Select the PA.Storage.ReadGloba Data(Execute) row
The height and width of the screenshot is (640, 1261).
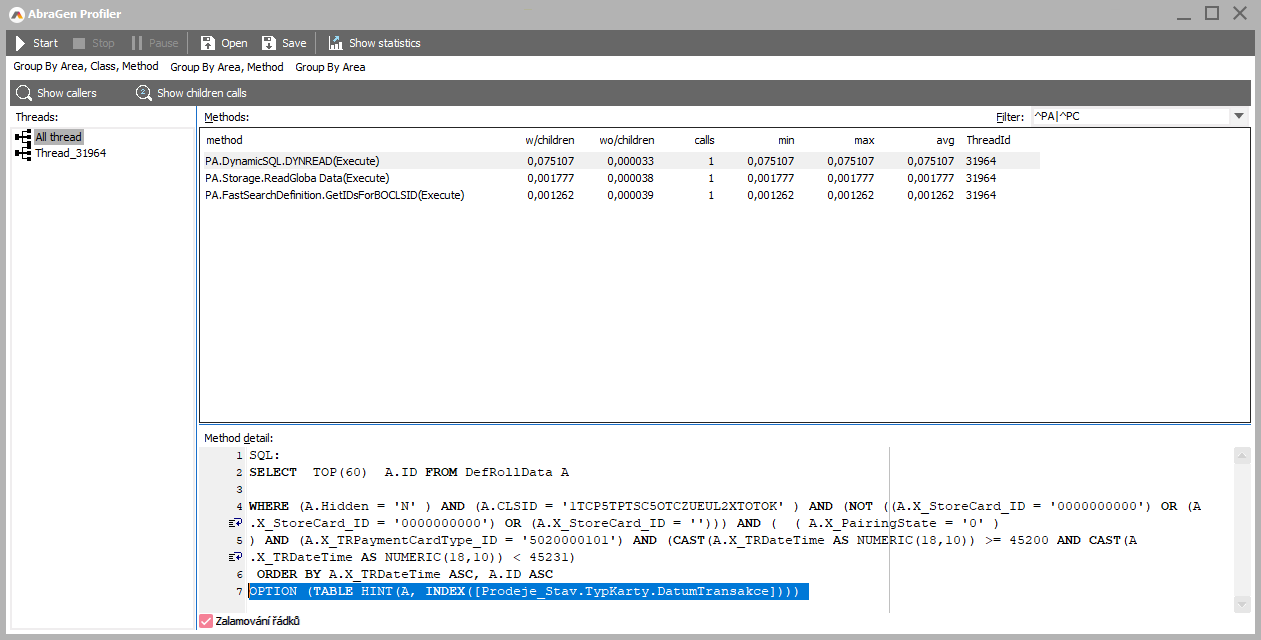[x=297, y=178]
